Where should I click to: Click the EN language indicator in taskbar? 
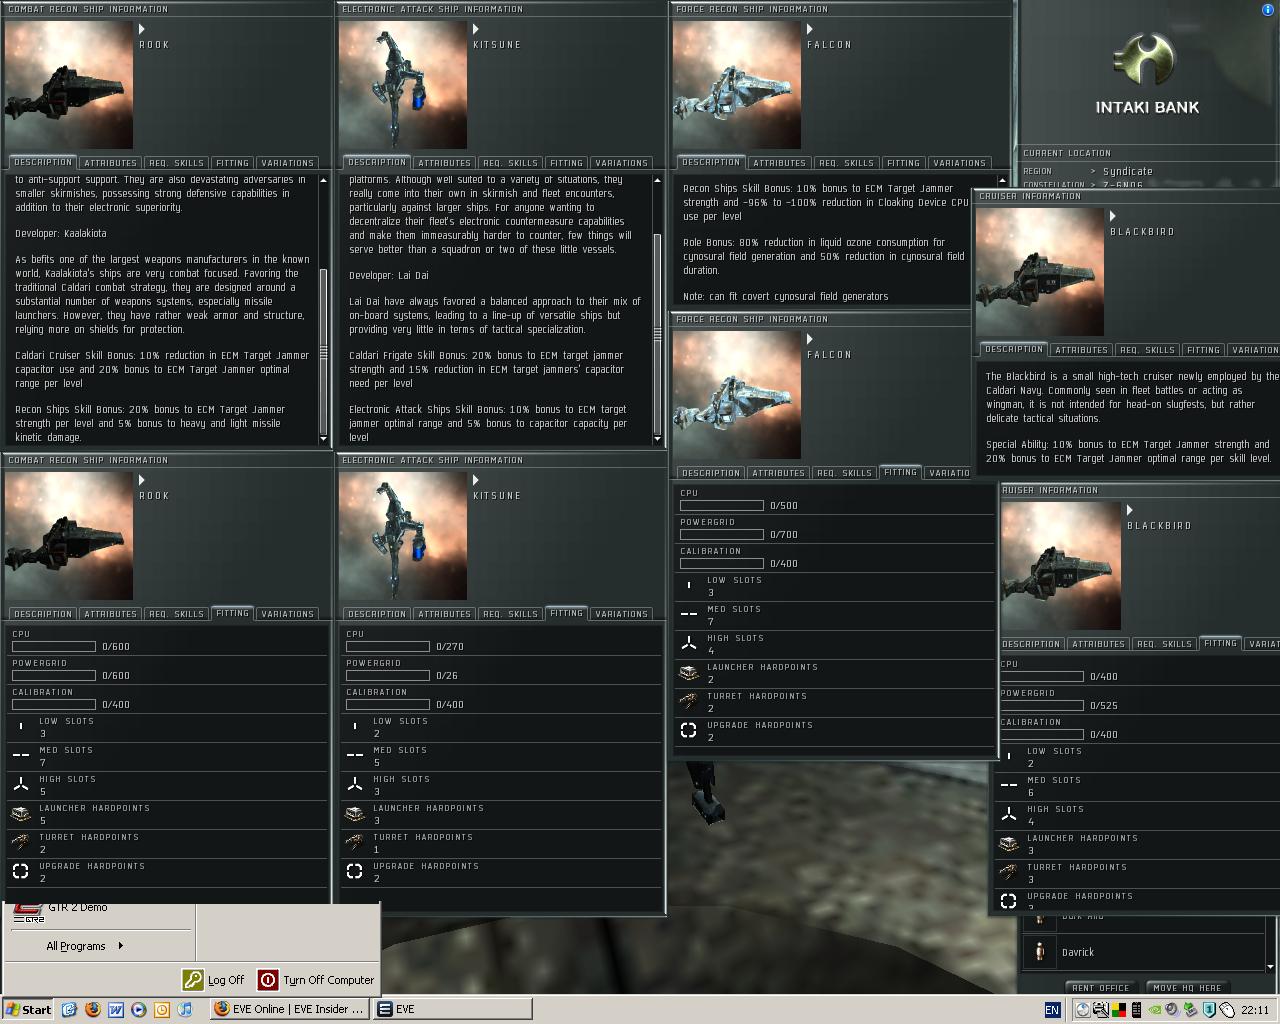[1052, 1010]
